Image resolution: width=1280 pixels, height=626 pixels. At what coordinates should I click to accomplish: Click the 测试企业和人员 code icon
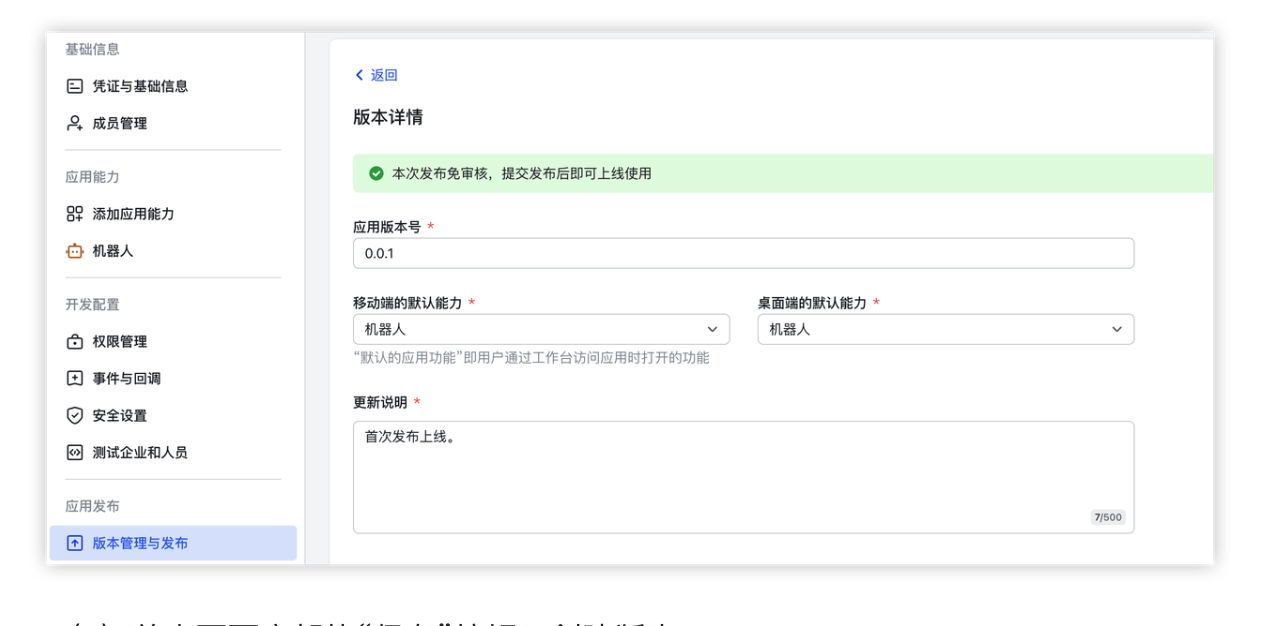tap(74, 453)
